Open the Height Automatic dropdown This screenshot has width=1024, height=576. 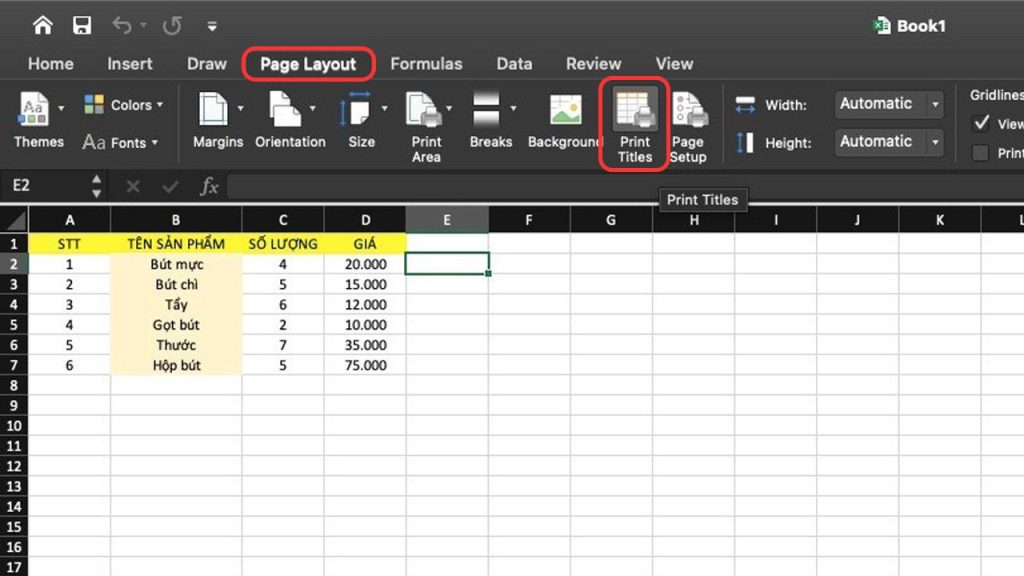(889, 142)
